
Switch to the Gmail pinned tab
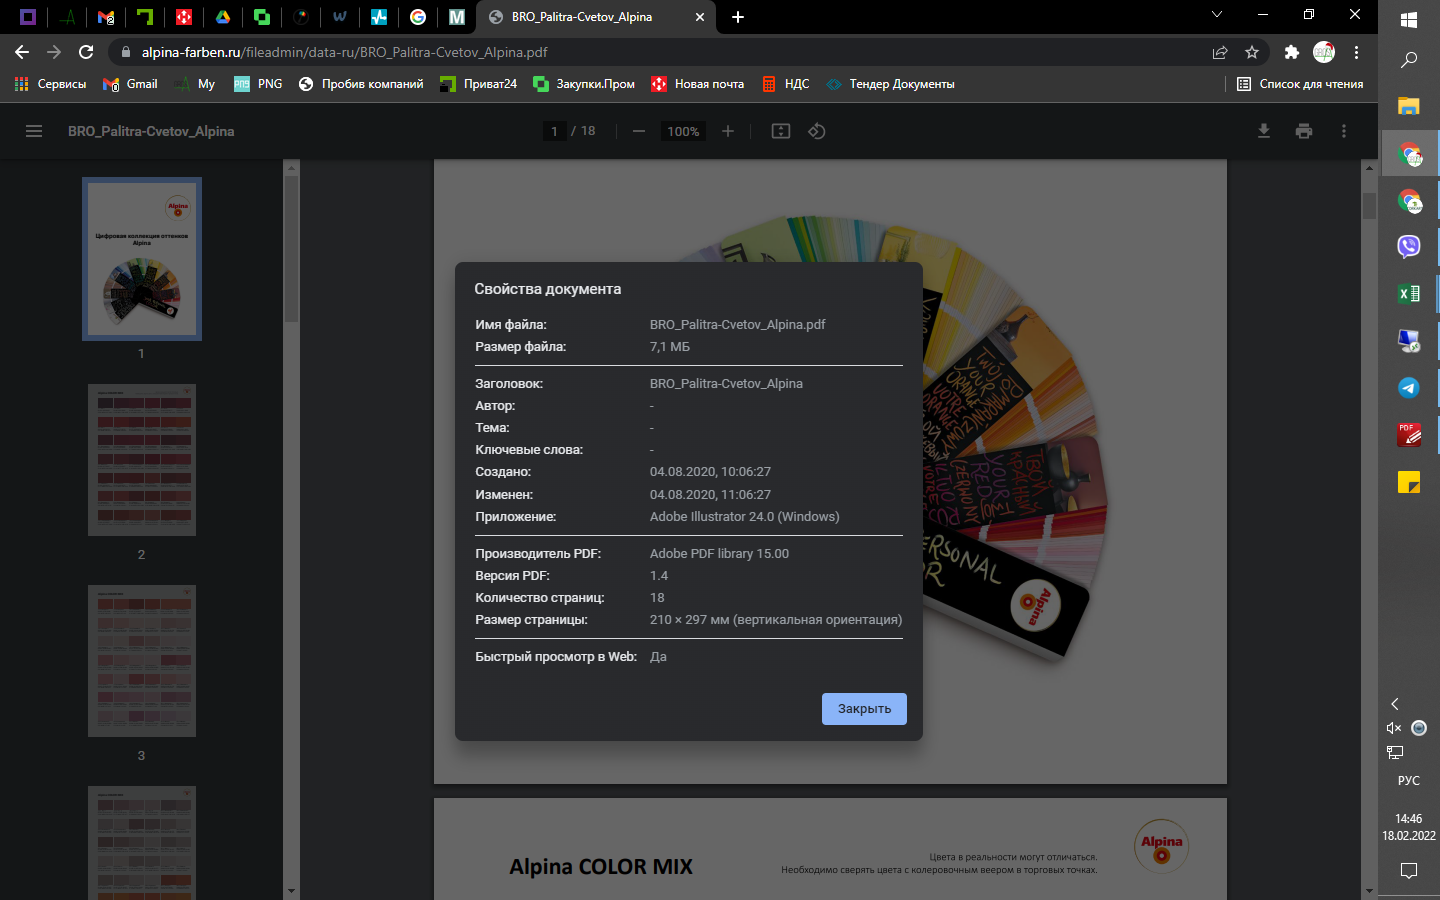pyautogui.click(x=106, y=17)
